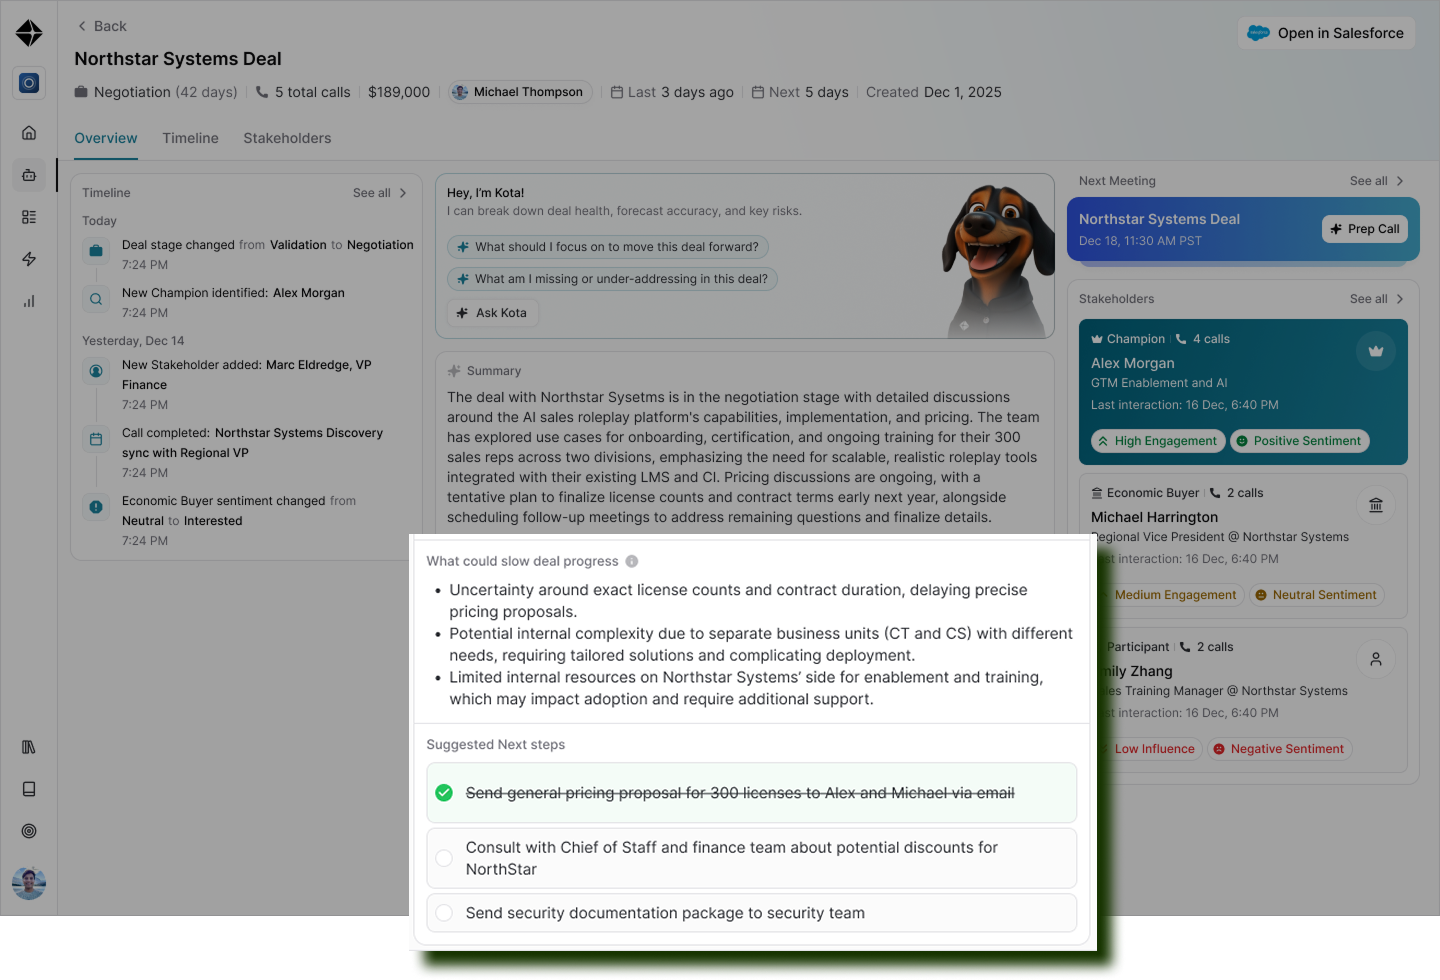Open the deals briefcase icon in sidebar
The width and height of the screenshot is (1440, 980).
[x=29, y=175]
